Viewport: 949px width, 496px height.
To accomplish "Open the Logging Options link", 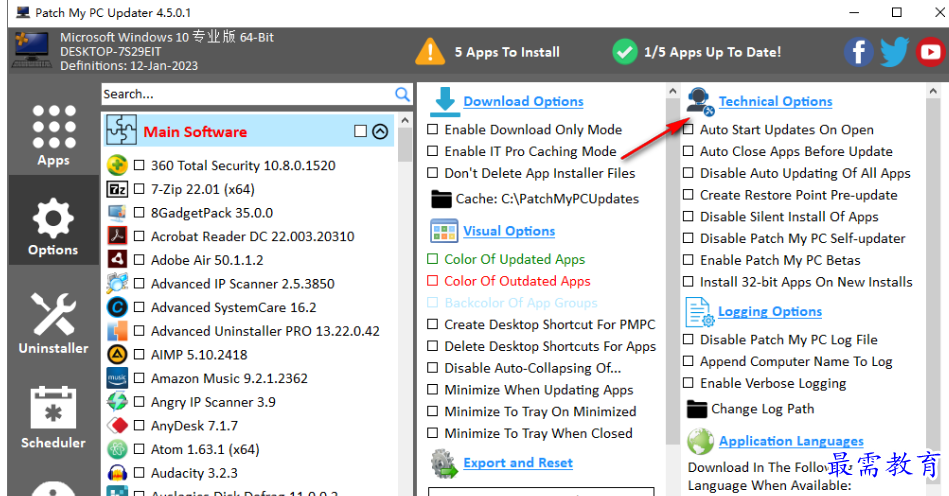I will pos(770,312).
